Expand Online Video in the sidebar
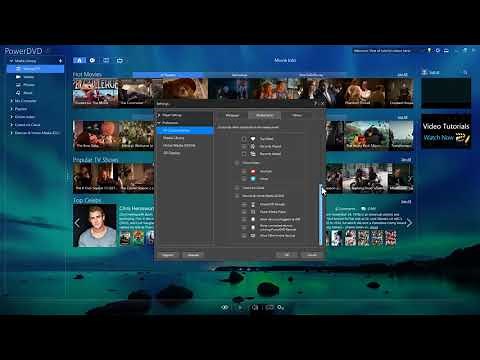Image resolution: width=480 pixels, height=360 pixels. coord(11,117)
